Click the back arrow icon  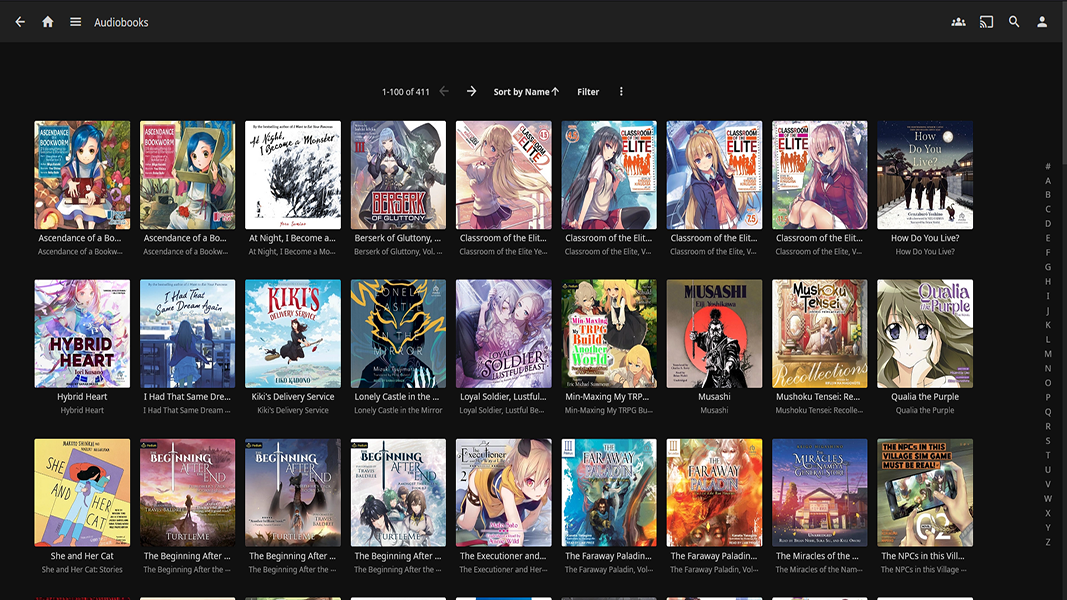20,22
